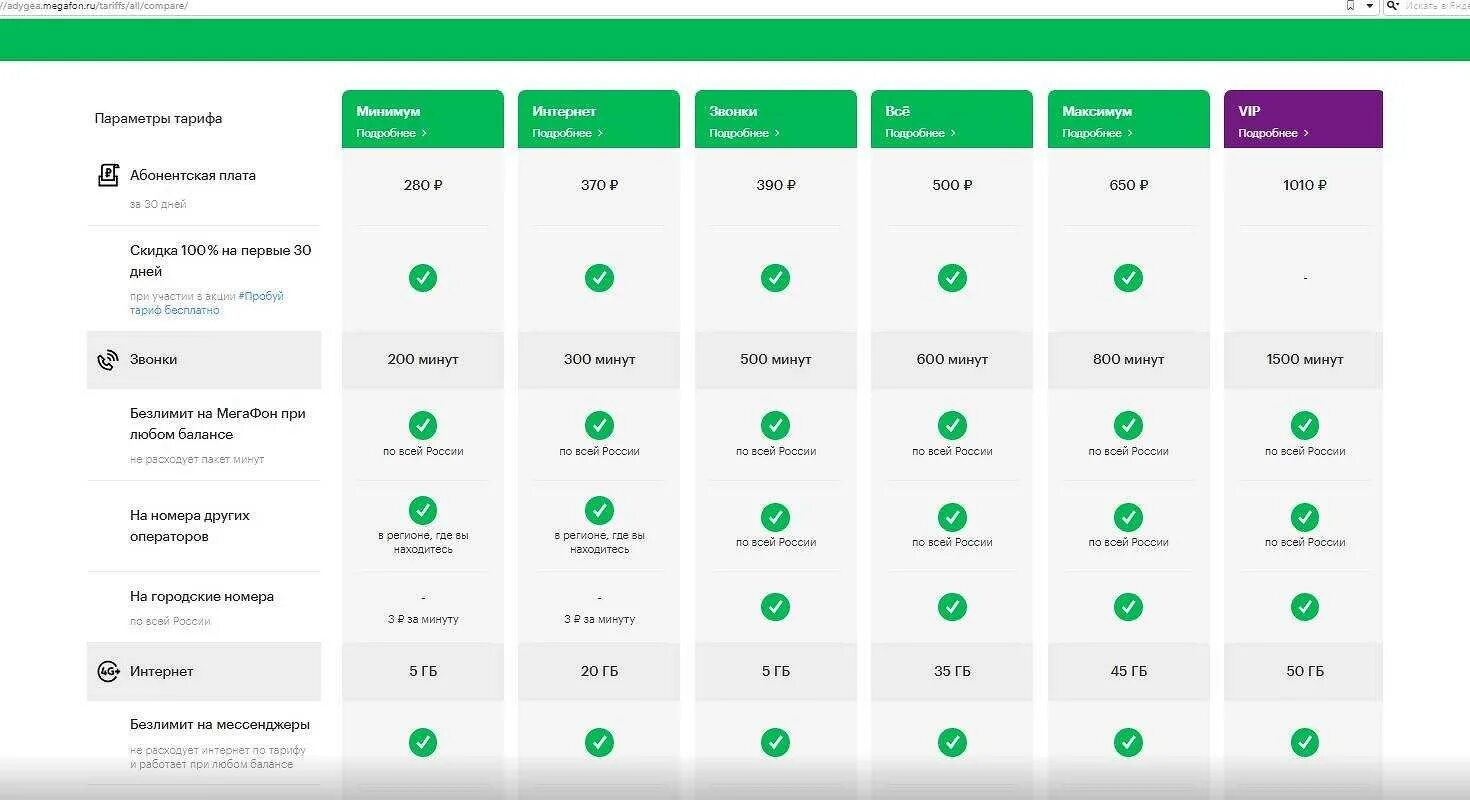Image resolution: width=1470 pixels, height=800 pixels.
Task: Click the 500 ₽ price cell
Action: [952, 185]
